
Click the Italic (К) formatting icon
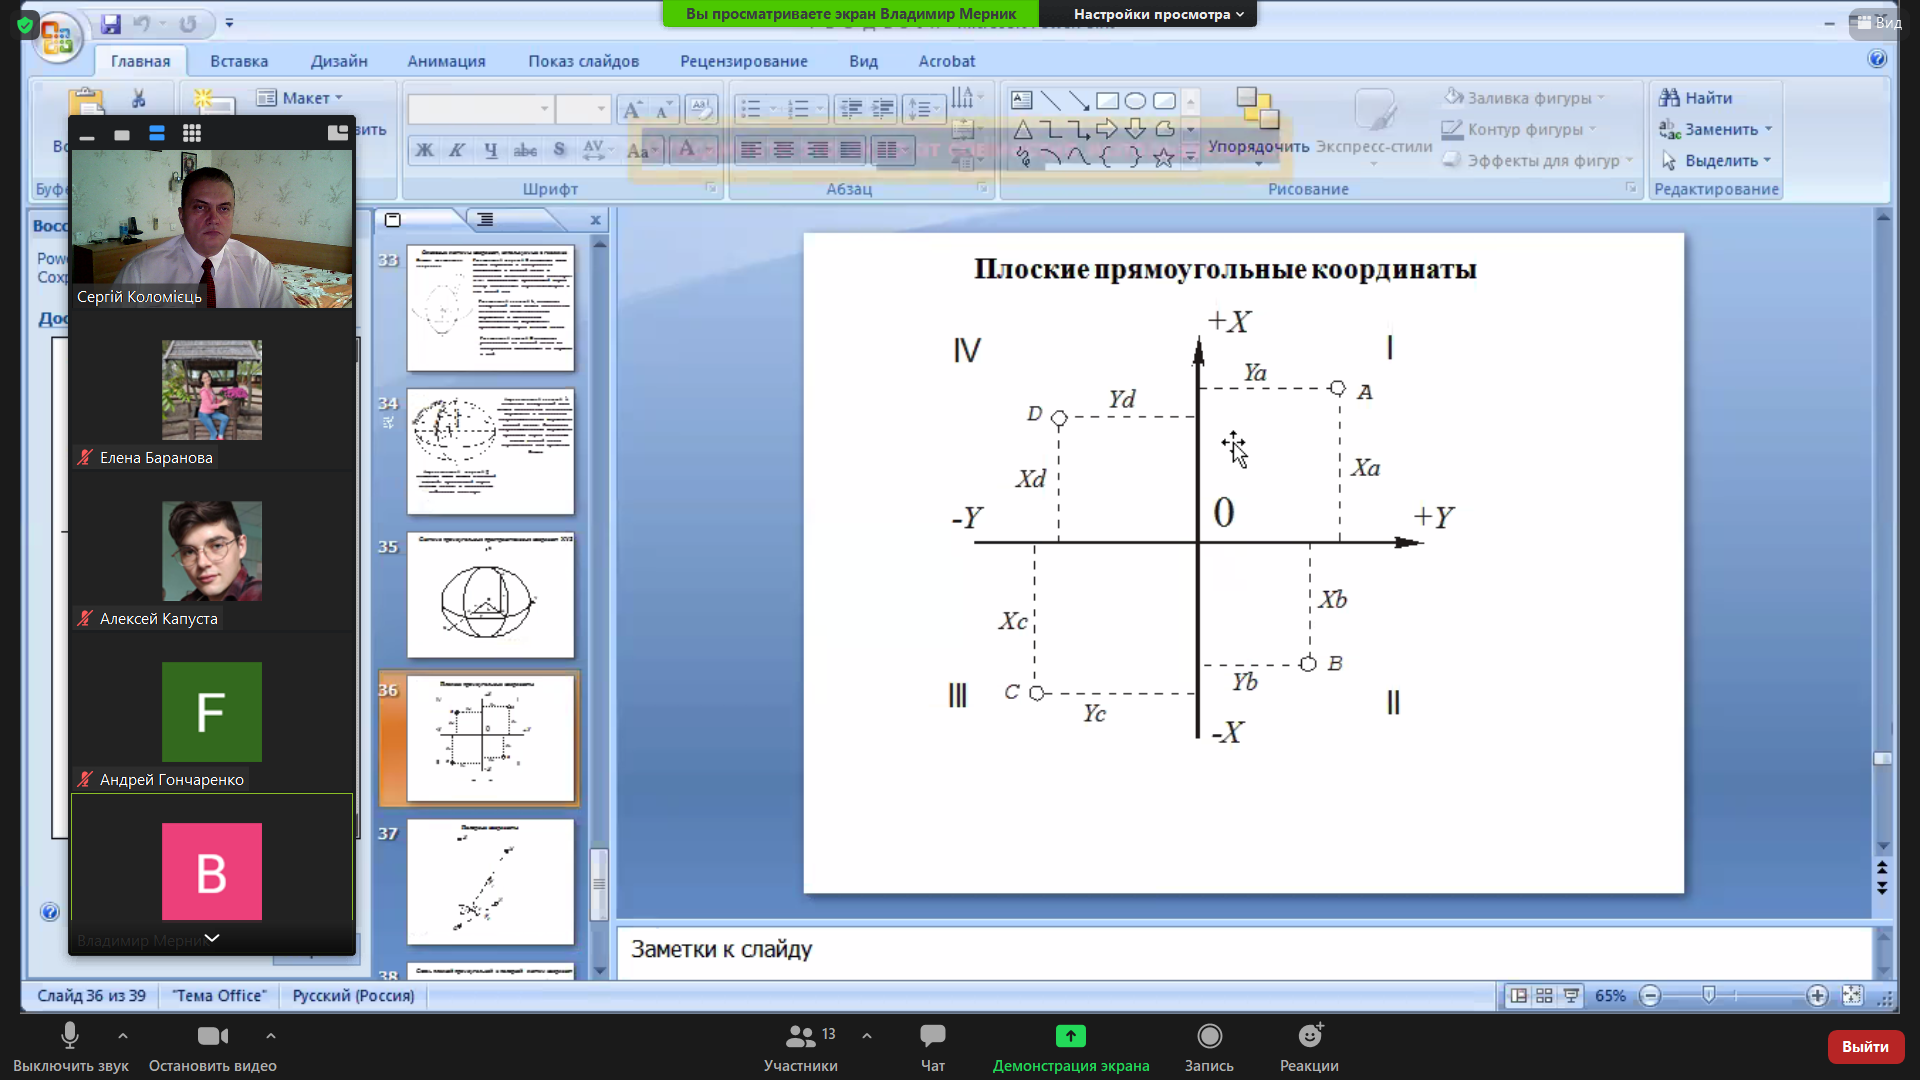(457, 150)
